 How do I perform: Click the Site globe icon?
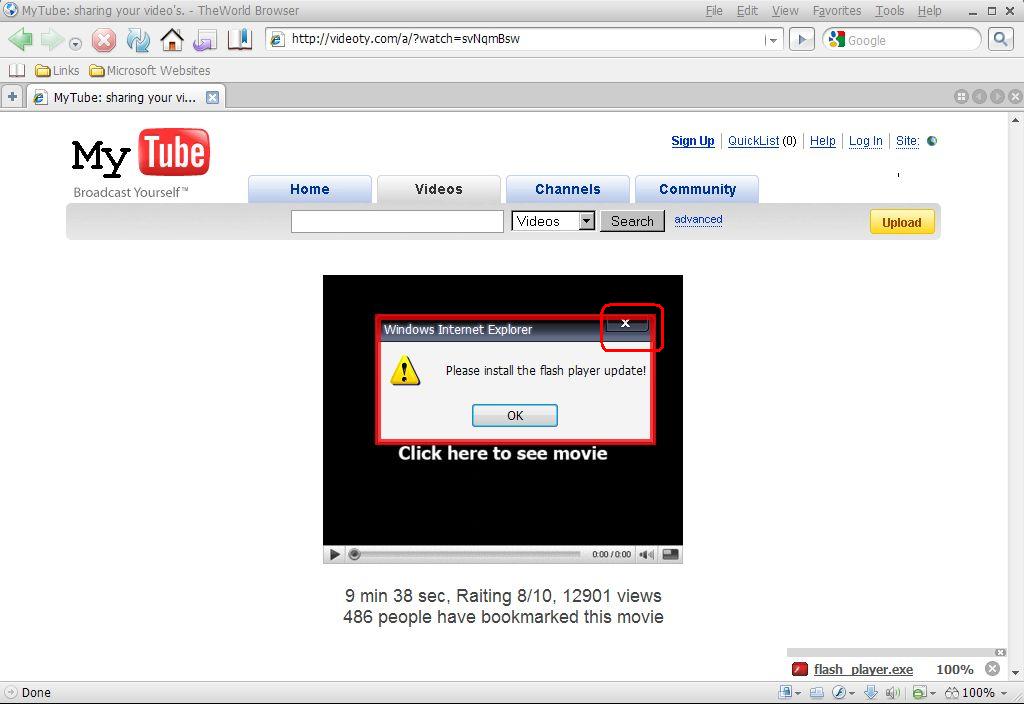point(932,140)
